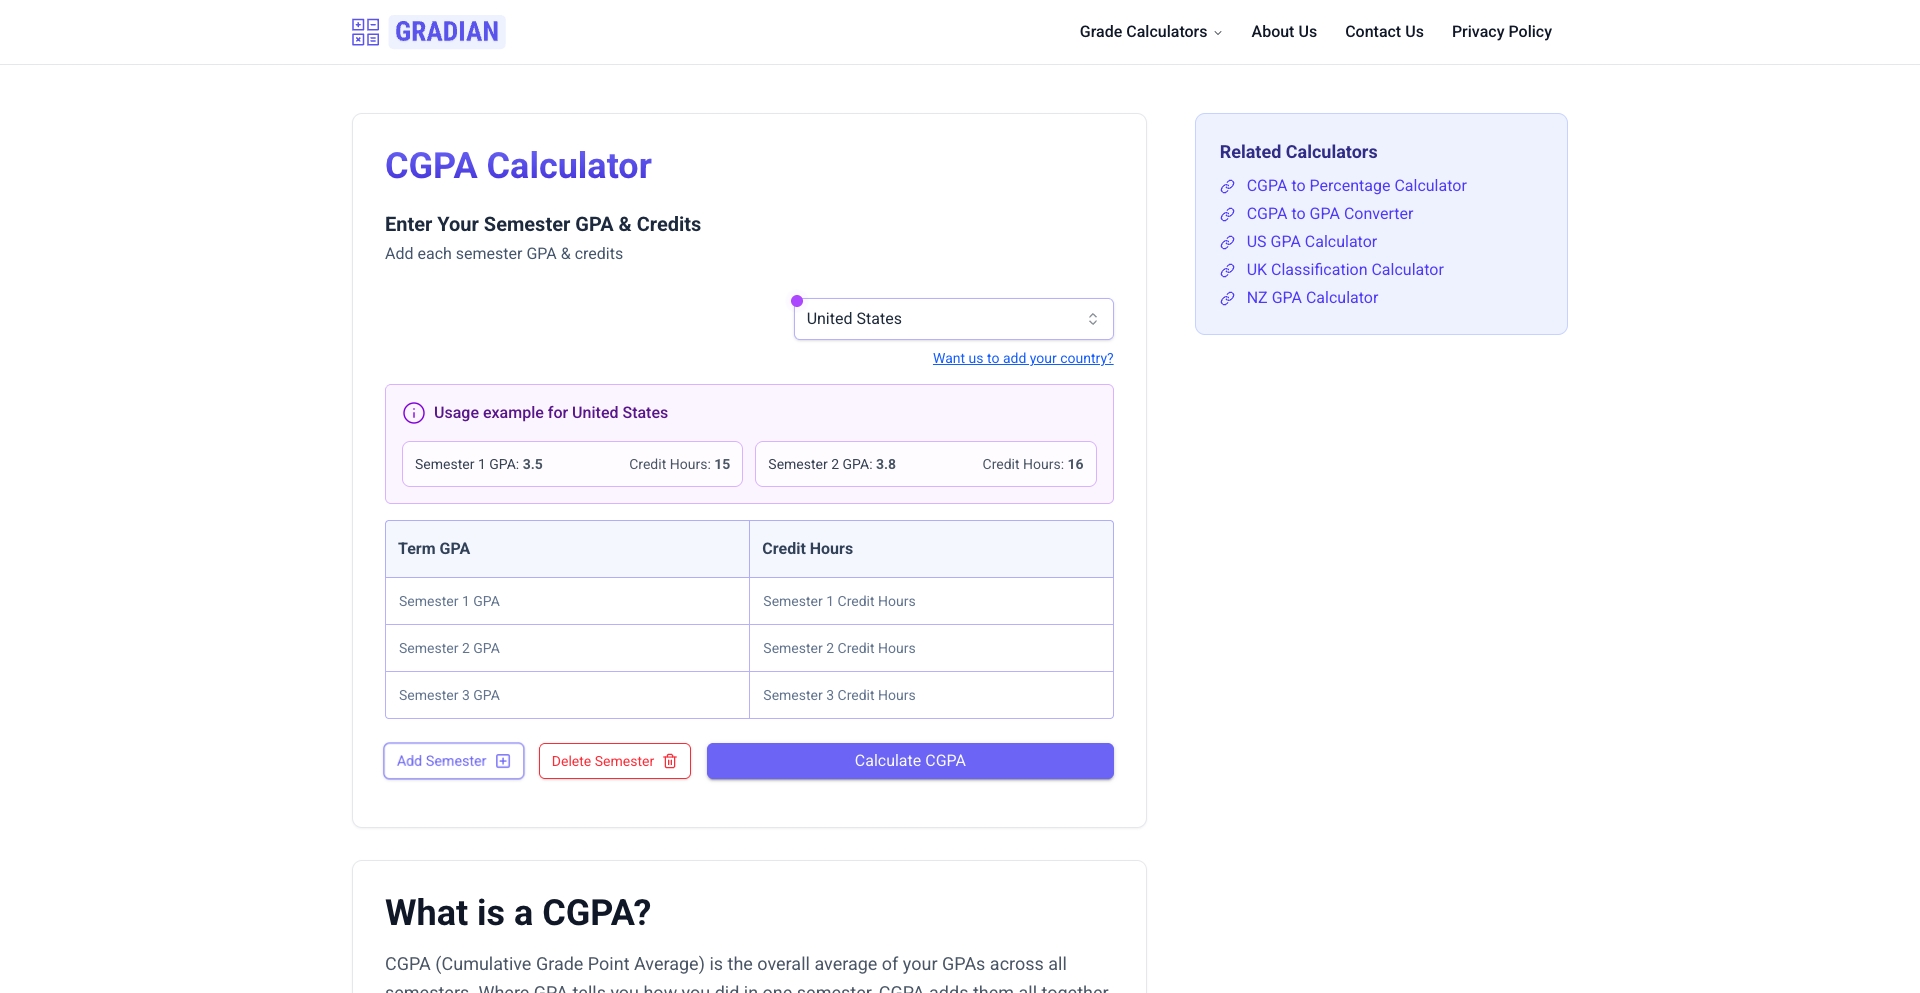This screenshot has height=993, width=1920.
Task: Click the chevron on United States selector
Action: [x=1093, y=318]
